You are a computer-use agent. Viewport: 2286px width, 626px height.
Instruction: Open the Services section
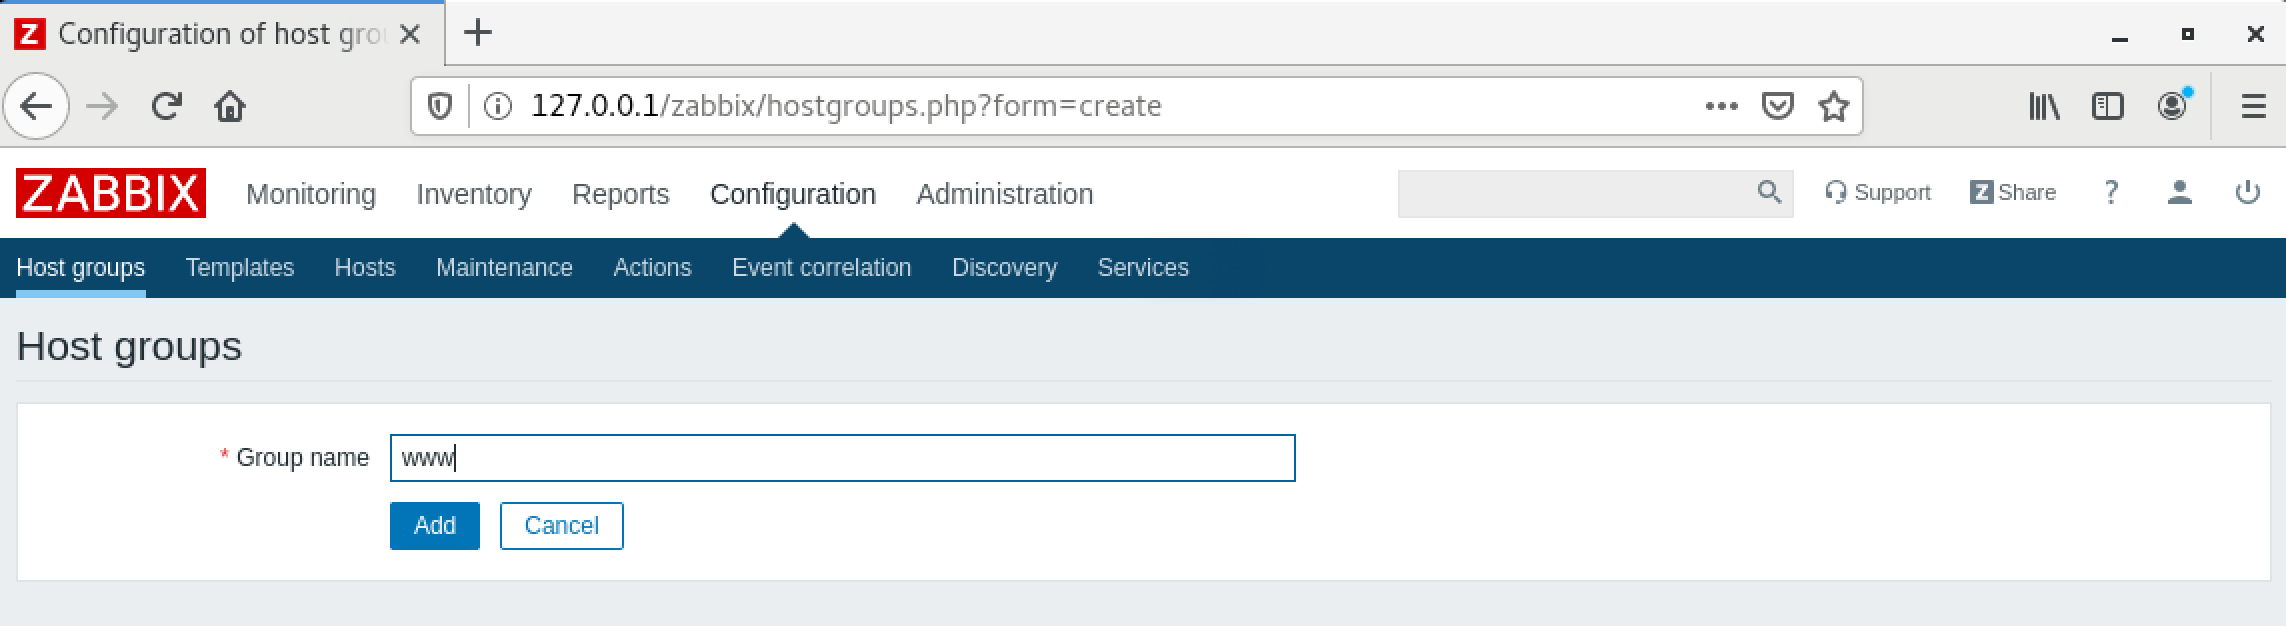tap(1143, 268)
